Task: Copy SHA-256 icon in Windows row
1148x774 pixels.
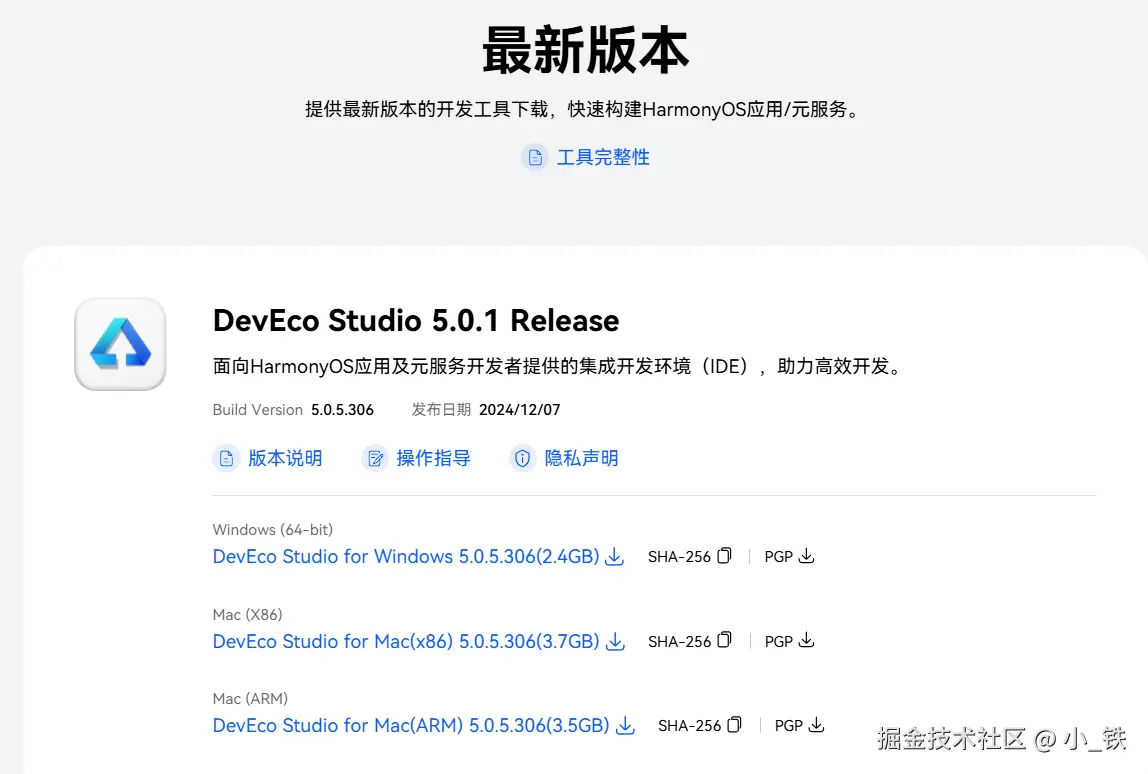Action: click(724, 556)
